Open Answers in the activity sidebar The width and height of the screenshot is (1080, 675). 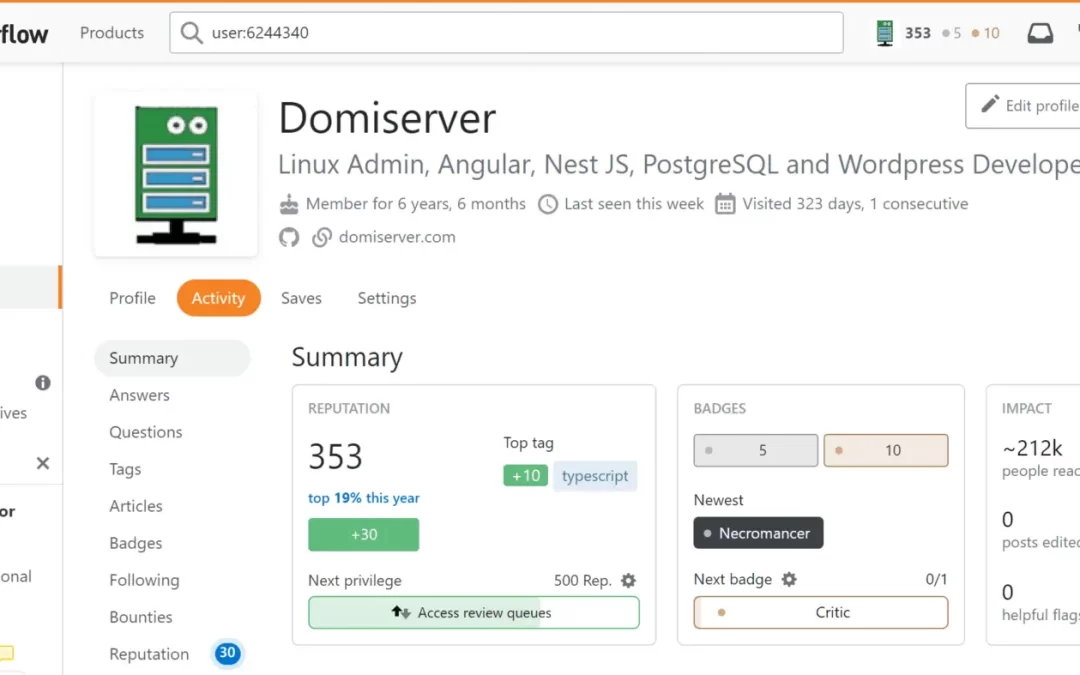139,395
